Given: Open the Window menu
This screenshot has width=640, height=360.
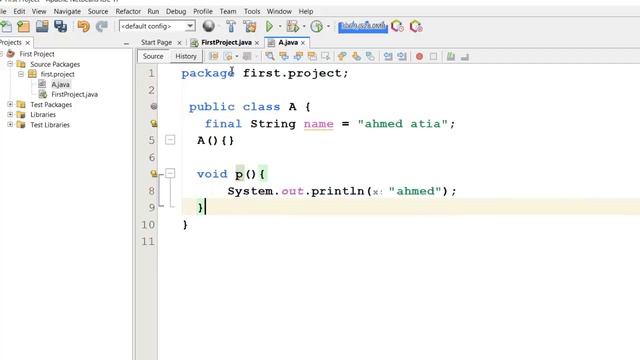Looking at the screenshot, I should click(x=279, y=11).
